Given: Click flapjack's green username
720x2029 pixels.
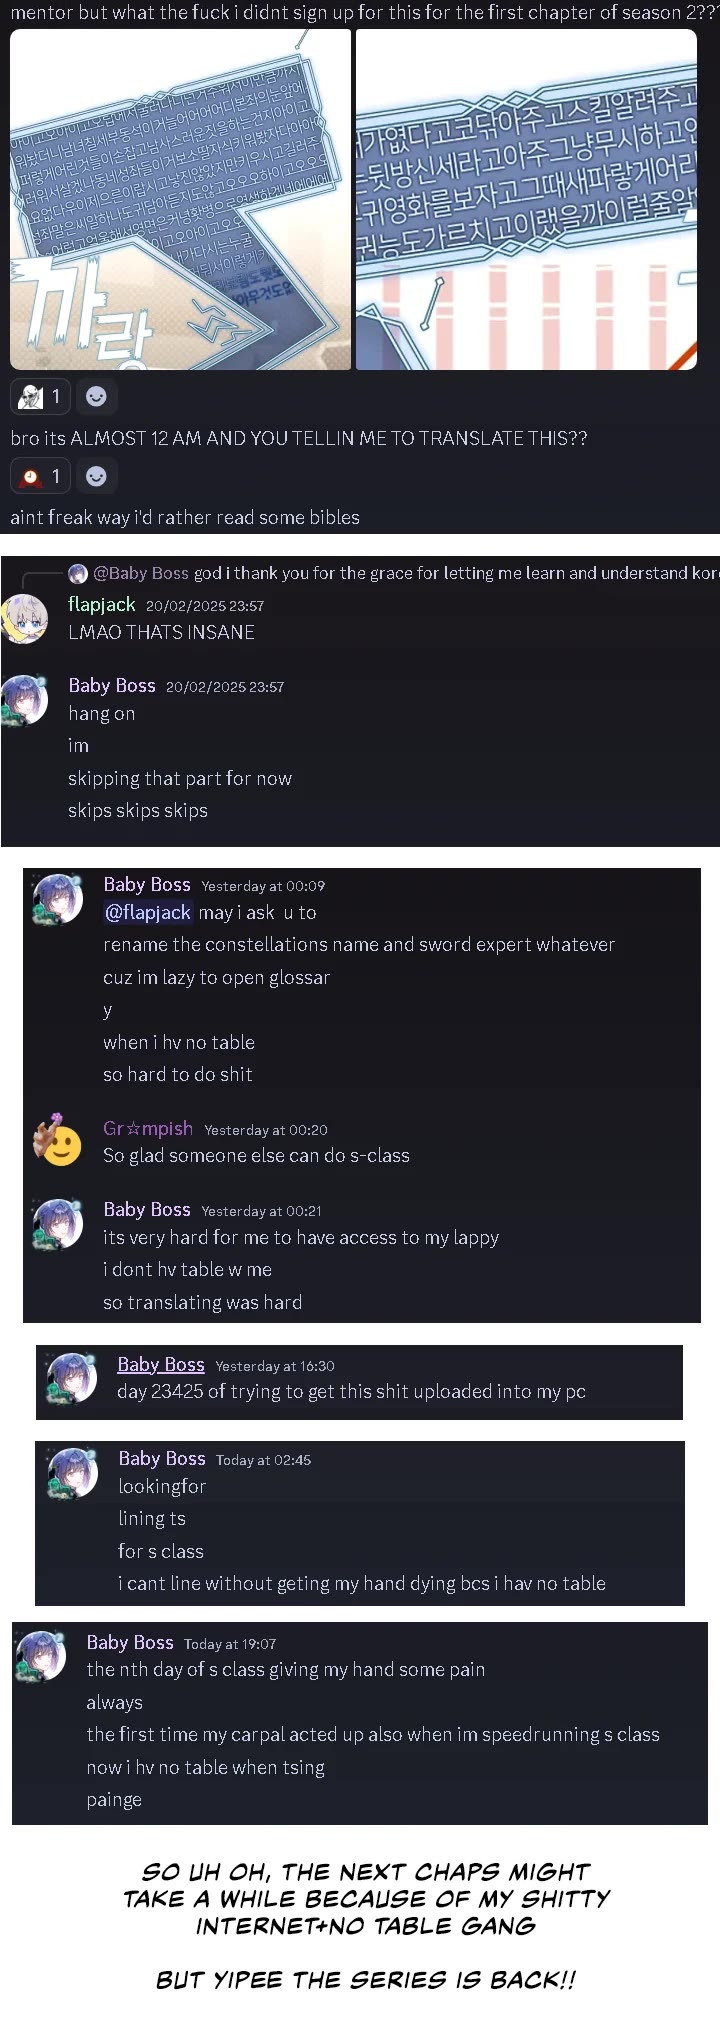Looking at the screenshot, I should (x=101, y=604).
